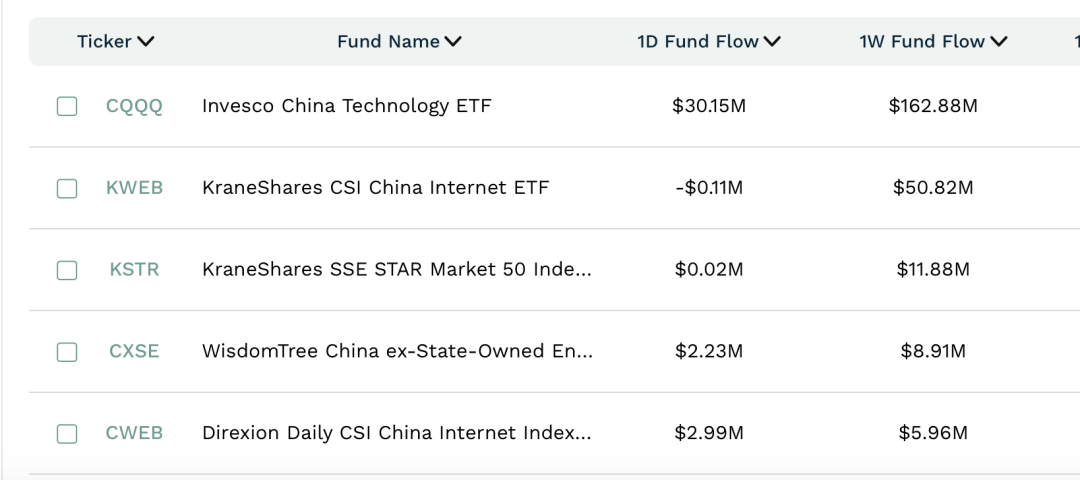Click the Direxion Daily CSI China fund name

coord(396,434)
